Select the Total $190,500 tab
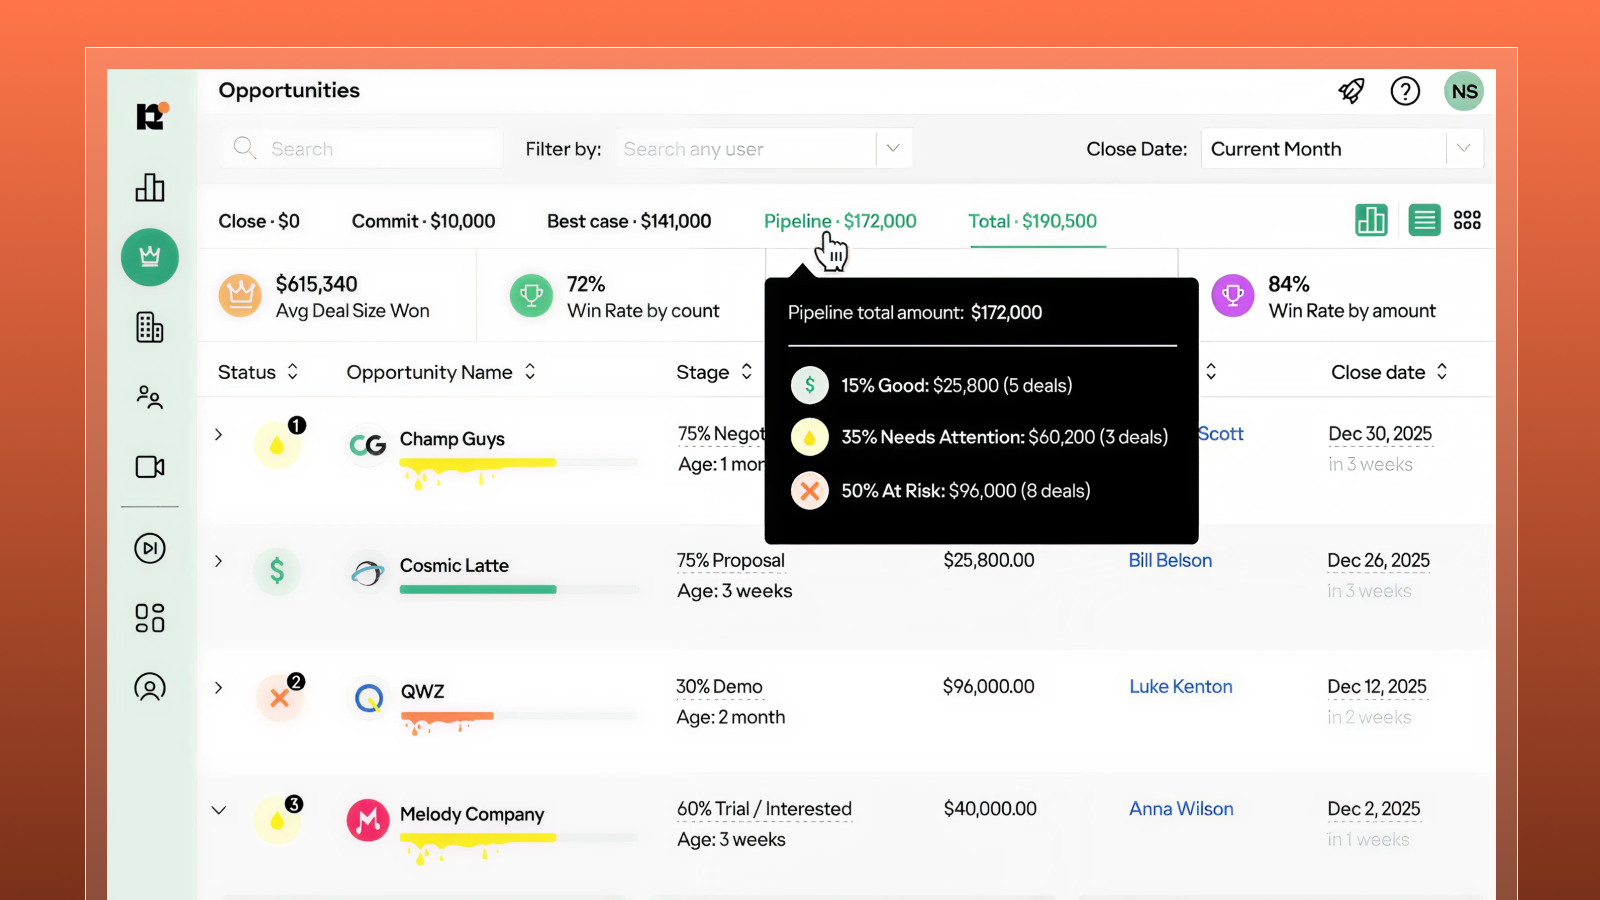Image resolution: width=1600 pixels, height=900 pixels. pyautogui.click(x=1033, y=220)
